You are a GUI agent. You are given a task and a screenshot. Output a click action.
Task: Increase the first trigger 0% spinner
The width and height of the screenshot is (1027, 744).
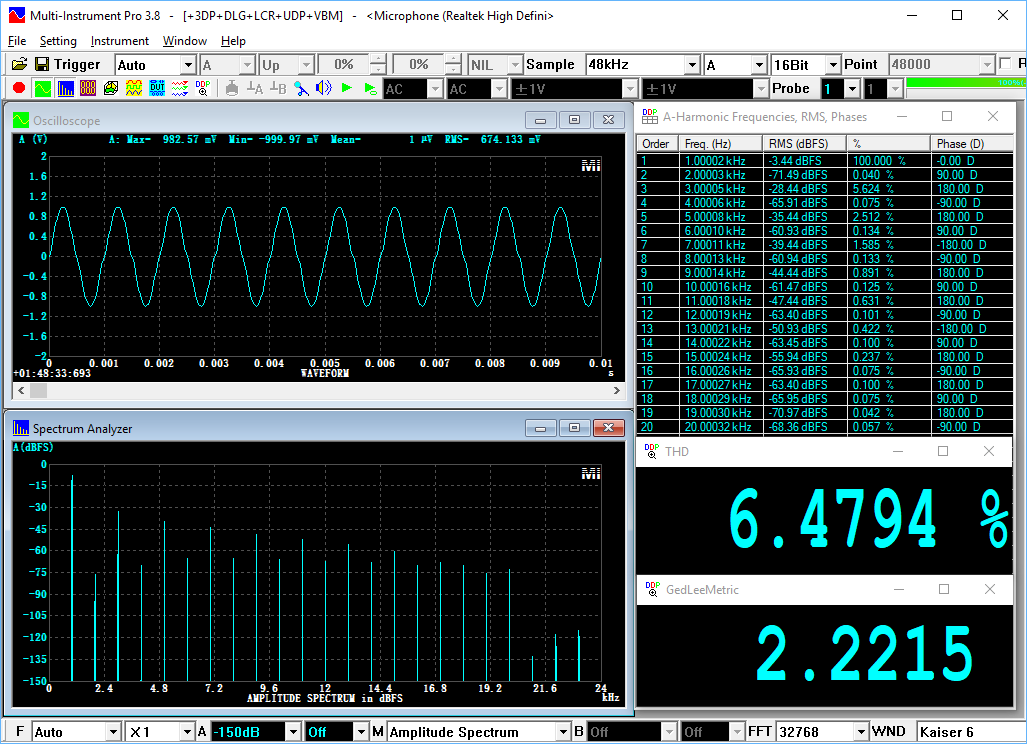378,60
